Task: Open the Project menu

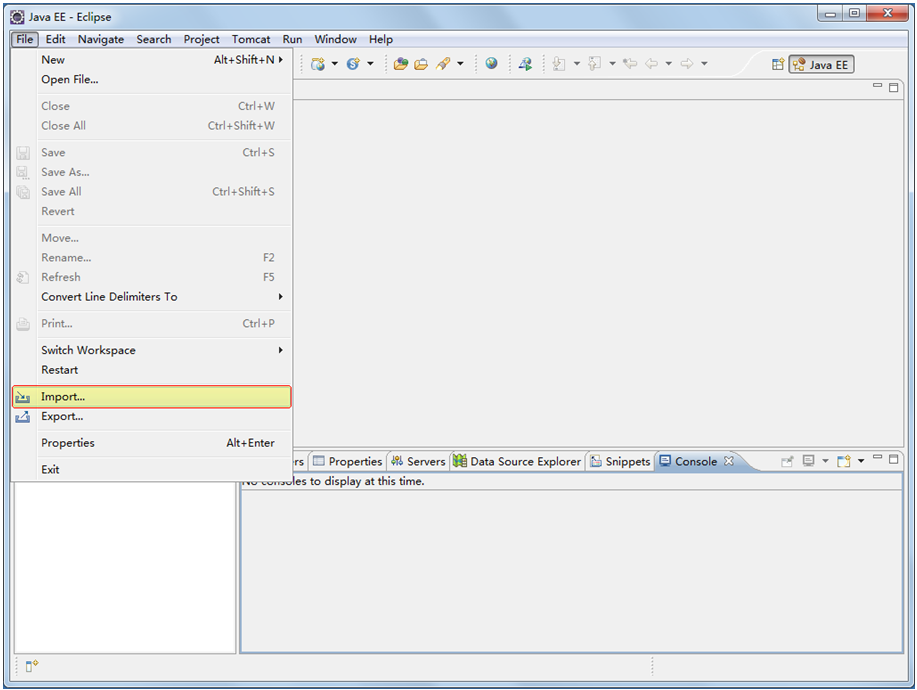Action: [x=201, y=39]
